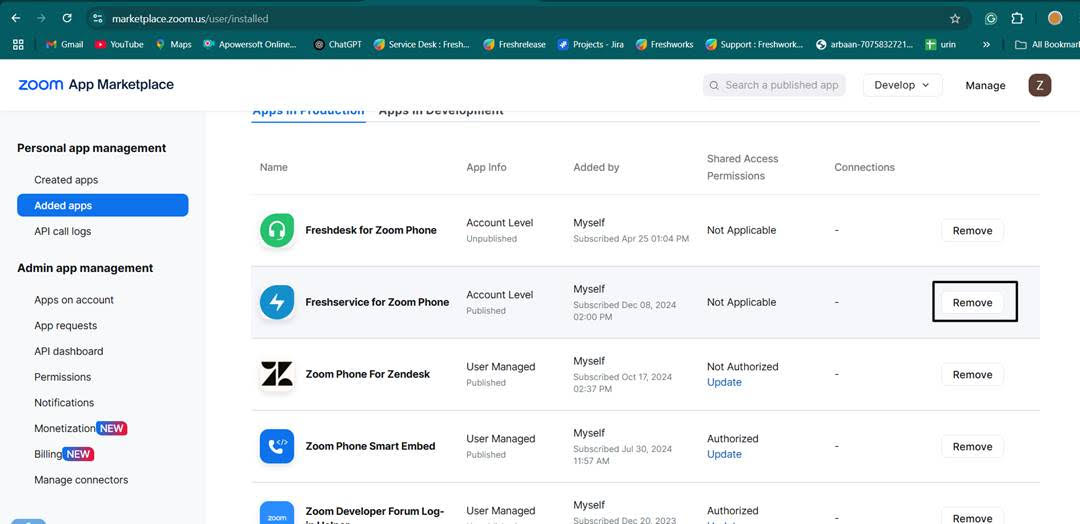This screenshot has width=1080, height=524.
Task: Open API call logs in sidebar
Action: tap(63, 231)
